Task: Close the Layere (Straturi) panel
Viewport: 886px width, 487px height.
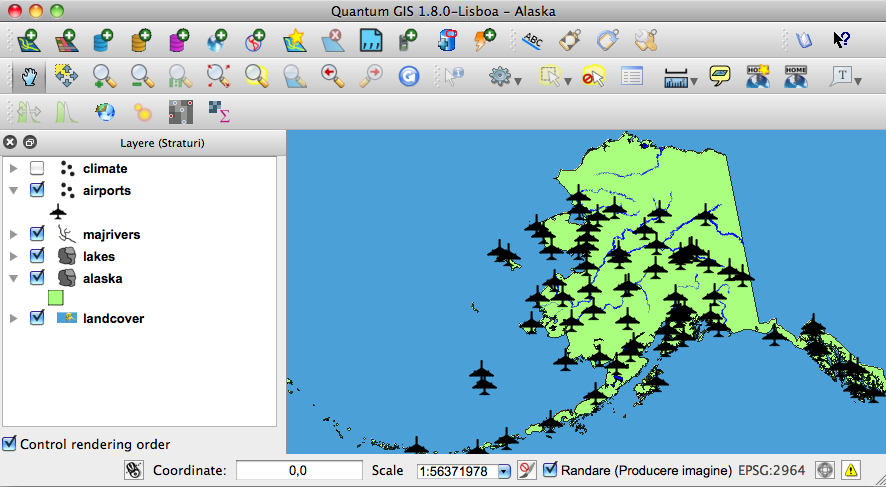Action: pyautogui.click(x=10, y=142)
